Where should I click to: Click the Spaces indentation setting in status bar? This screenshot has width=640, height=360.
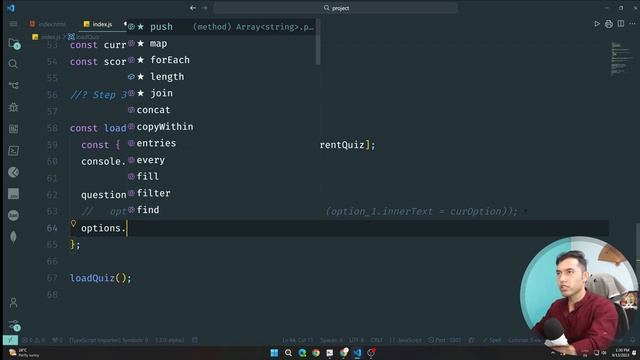[x=331, y=340]
